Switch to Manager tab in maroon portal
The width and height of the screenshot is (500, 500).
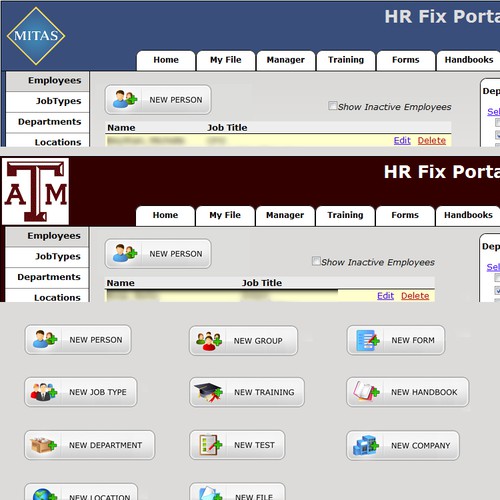coord(285,216)
